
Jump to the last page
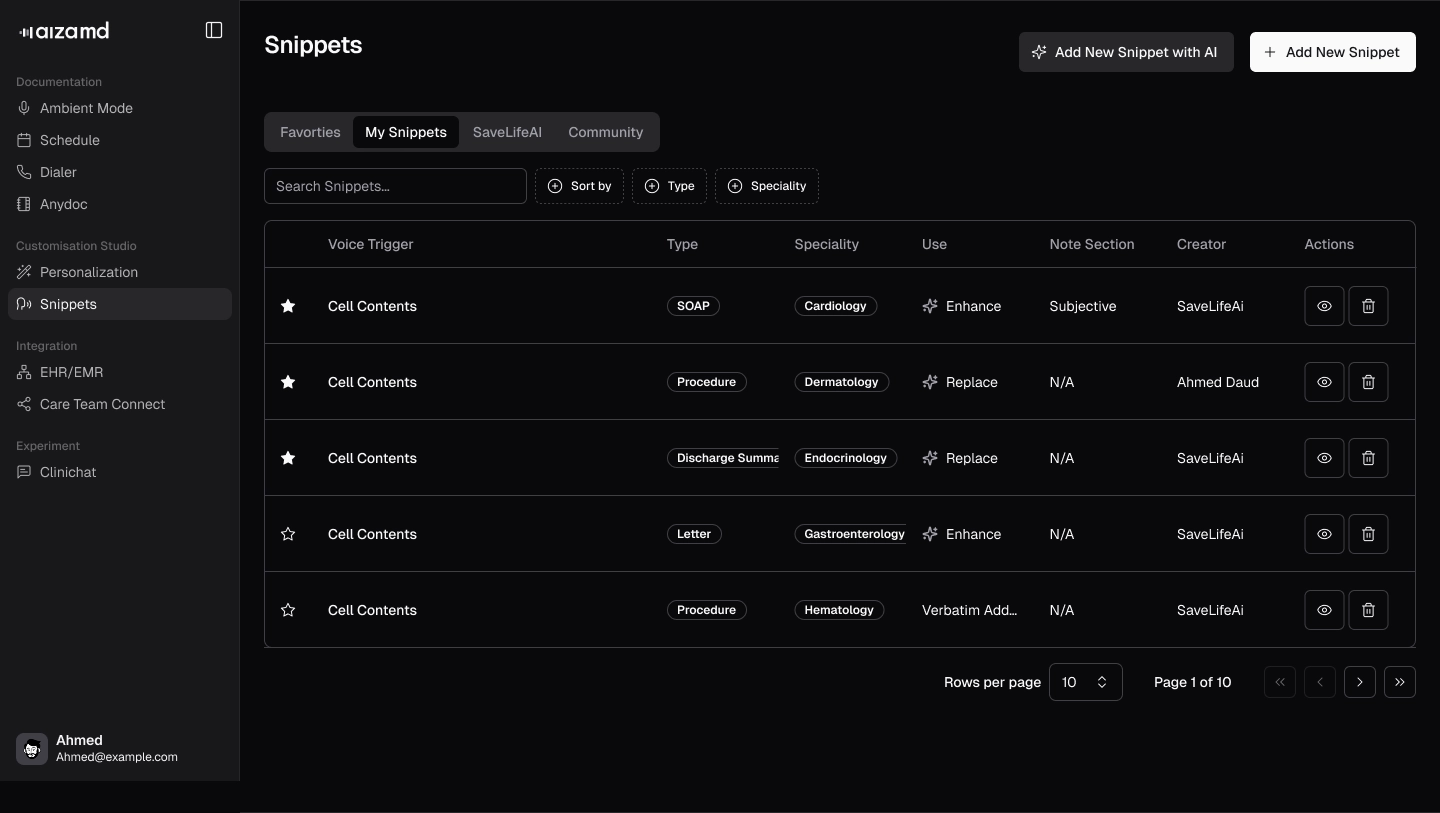(x=1400, y=682)
